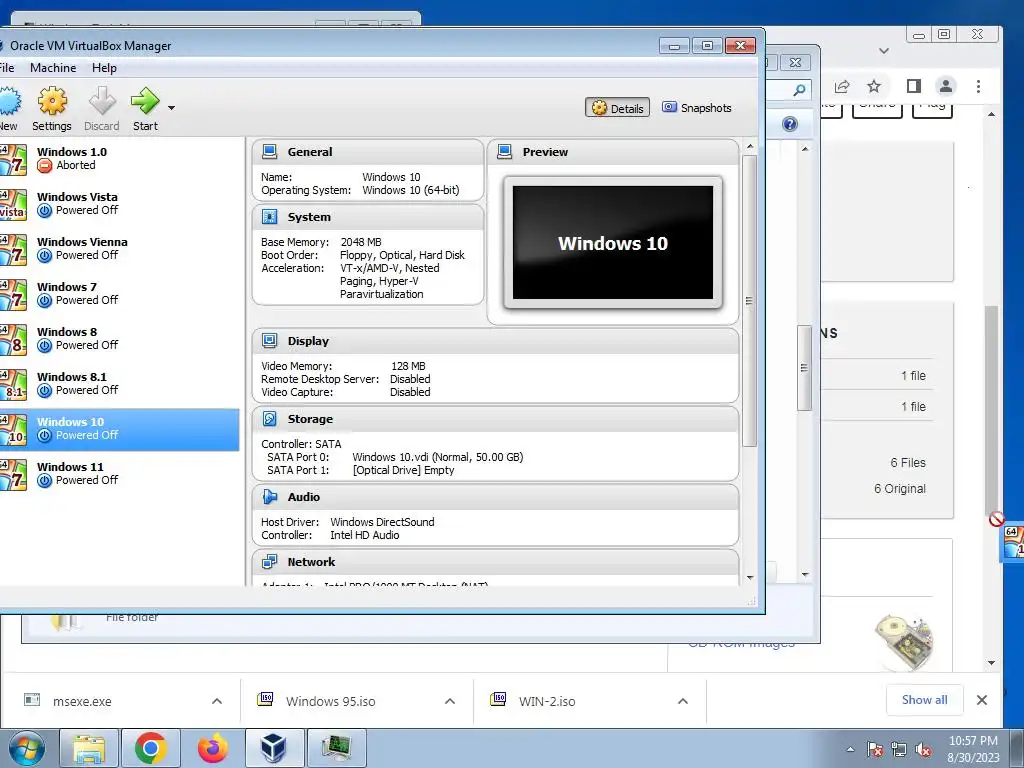Open the Storage section title link
This screenshot has height=768, width=1024.
pos(310,419)
